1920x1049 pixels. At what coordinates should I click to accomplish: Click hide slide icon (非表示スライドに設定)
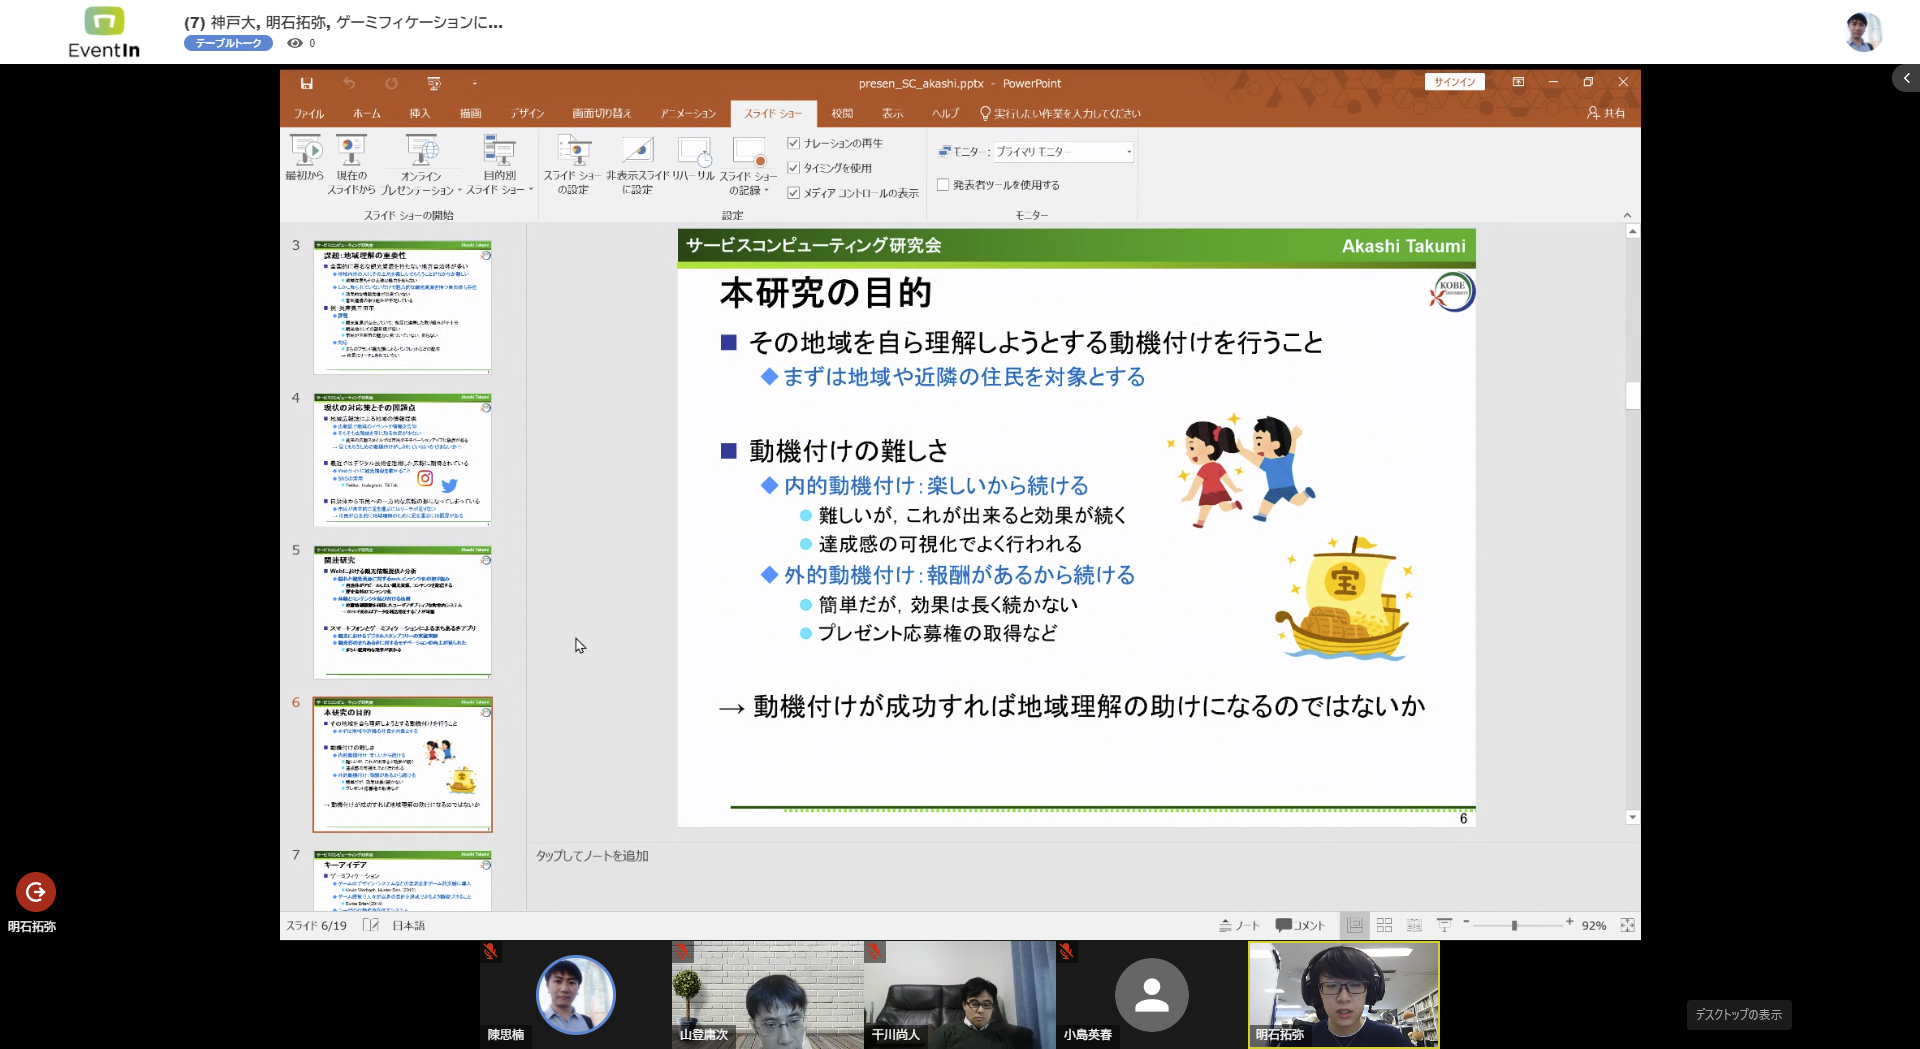pyautogui.click(x=637, y=152)
